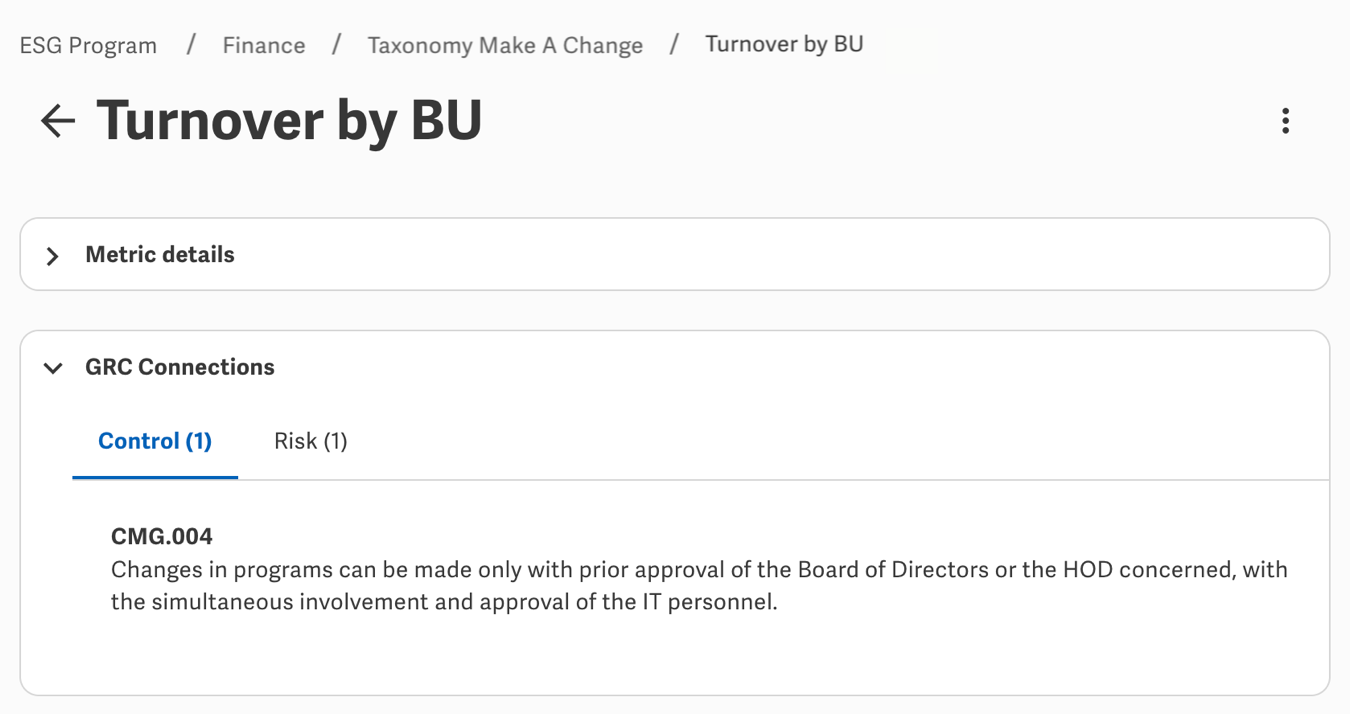The width and height of the screenshot is (1350, 714).
Task: Go to ESG Program breadcrumb
Action: click(88, 46)
